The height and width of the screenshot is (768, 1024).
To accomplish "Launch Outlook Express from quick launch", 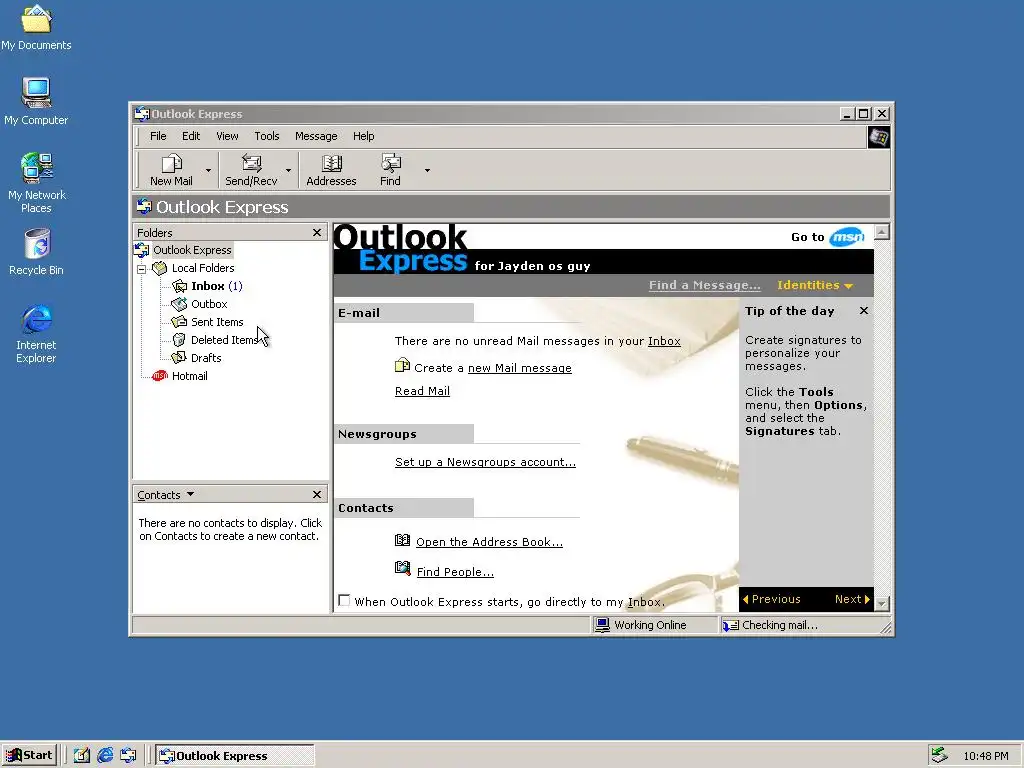I will (x=128, y=756).
